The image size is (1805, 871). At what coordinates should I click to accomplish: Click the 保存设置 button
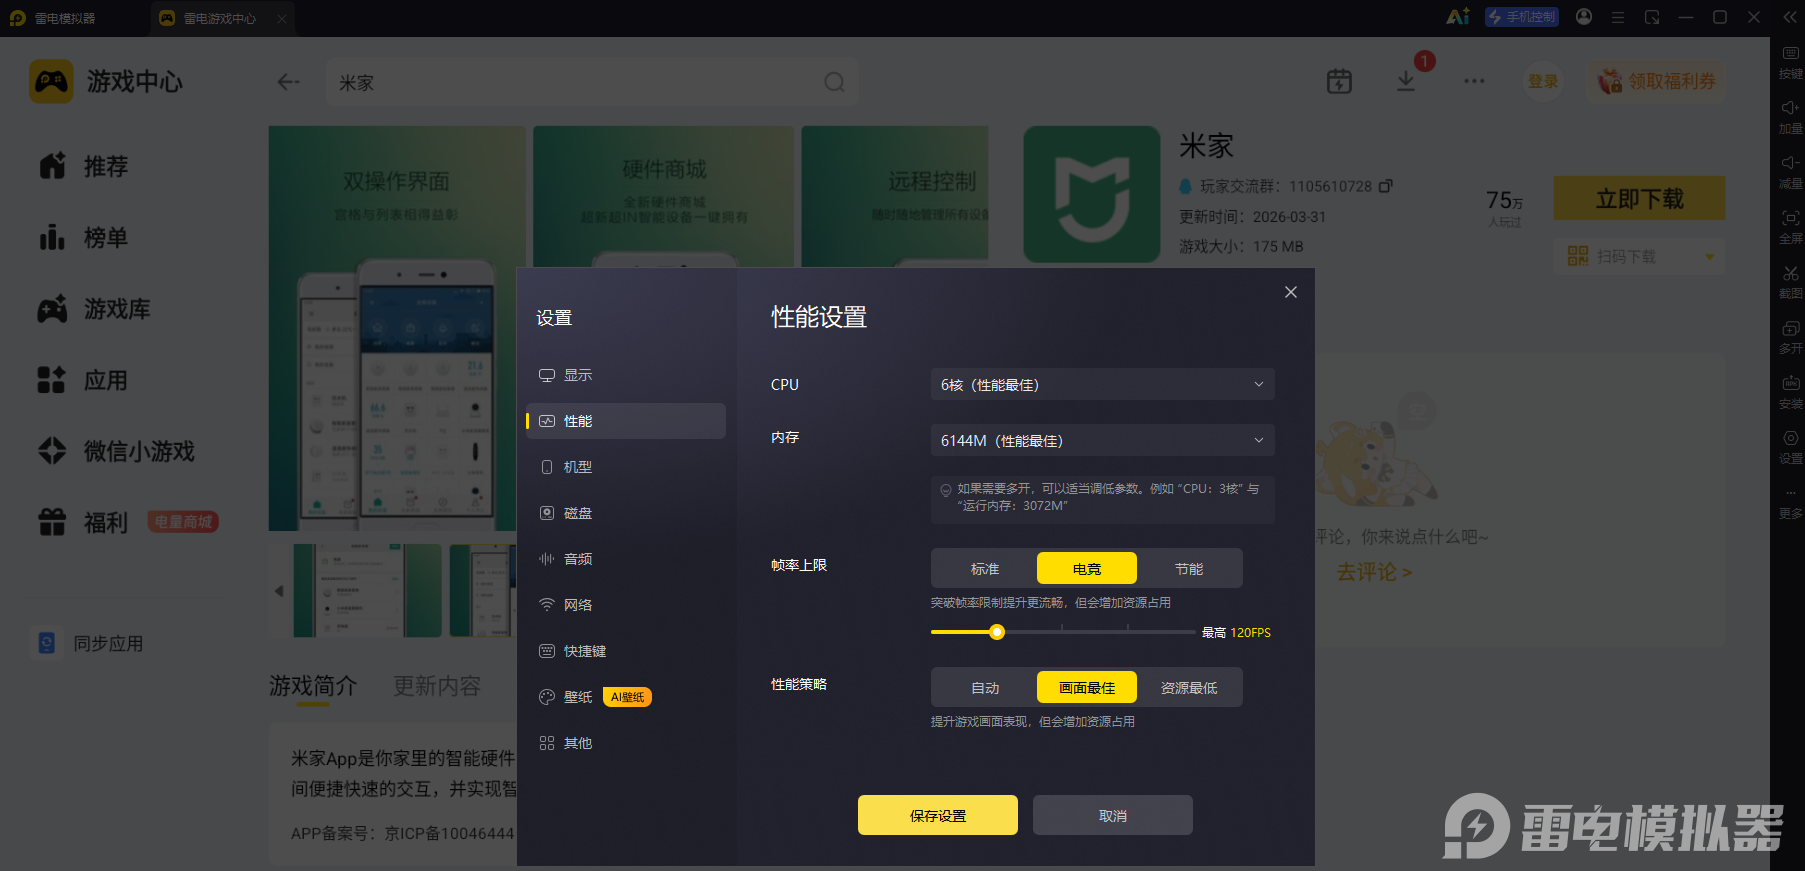pyautogui.click(x=938, y=815)
